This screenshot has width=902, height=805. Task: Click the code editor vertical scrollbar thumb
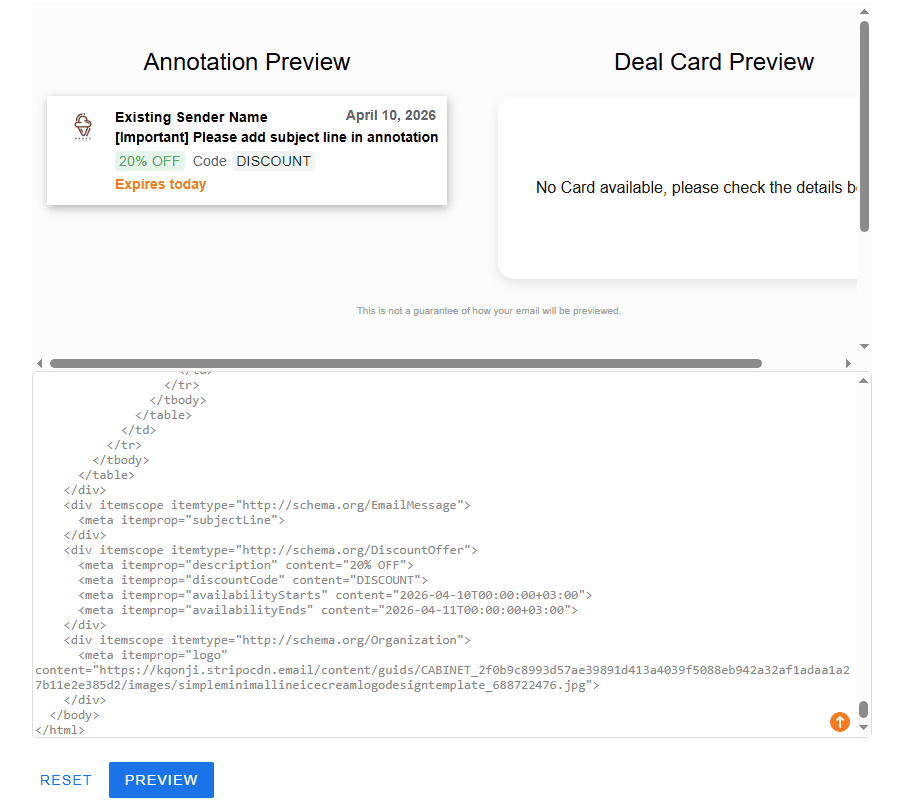(x=864, y=709)
